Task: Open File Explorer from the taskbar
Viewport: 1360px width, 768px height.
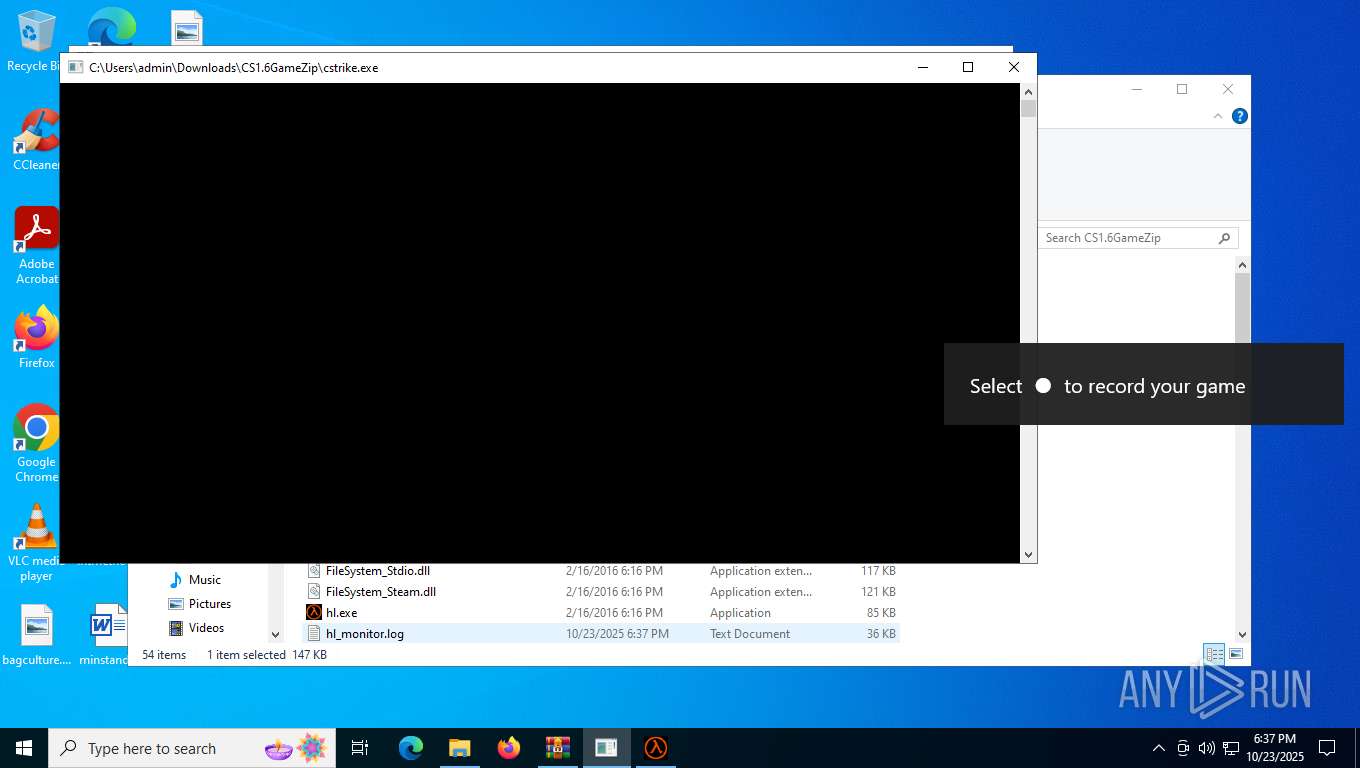Action: coord(459,748)
